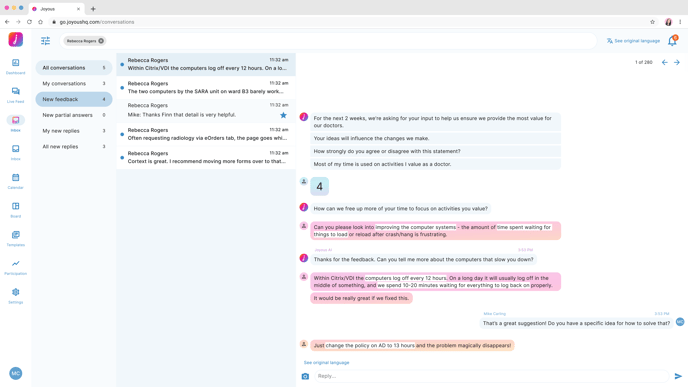This screenshot has height=387, width=688.
Task: Open the Templates sidebar icon
Action: click(x=15, y=235)
